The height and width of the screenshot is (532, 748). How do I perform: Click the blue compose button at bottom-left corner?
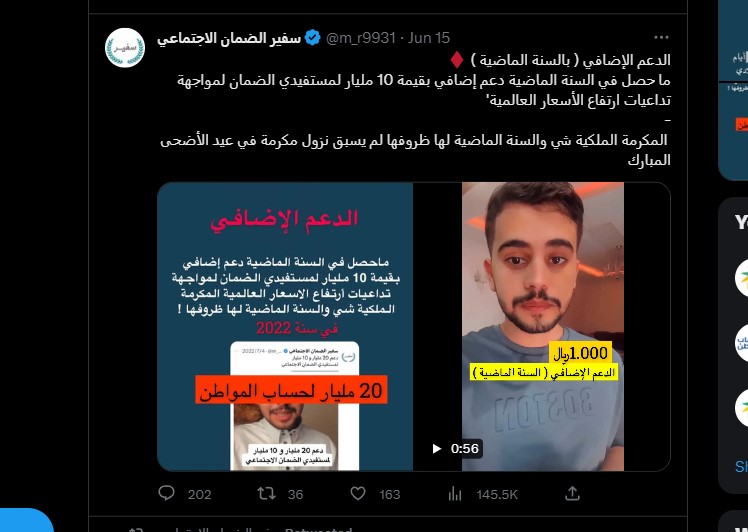(x=24, y=521)
